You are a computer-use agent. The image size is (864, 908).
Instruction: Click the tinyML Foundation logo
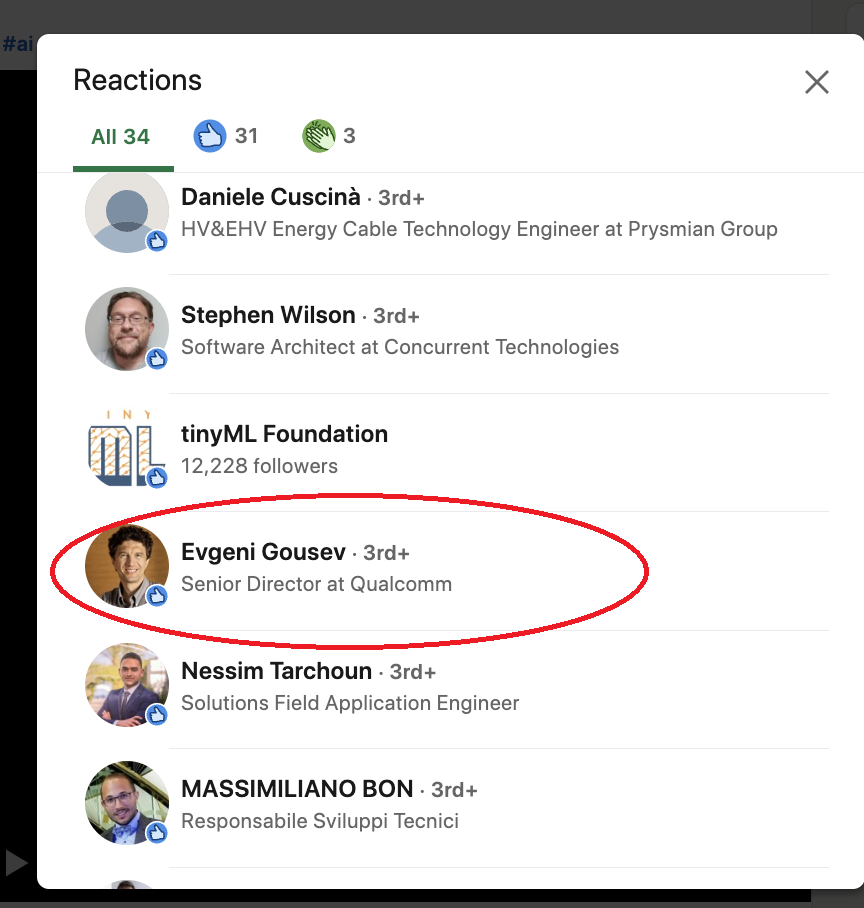click(x=127, y=448)
